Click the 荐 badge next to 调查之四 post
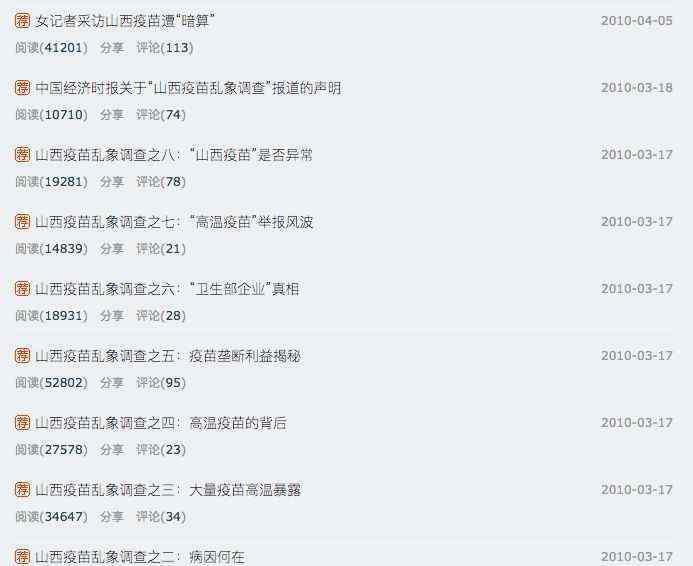 pos(22,422)
